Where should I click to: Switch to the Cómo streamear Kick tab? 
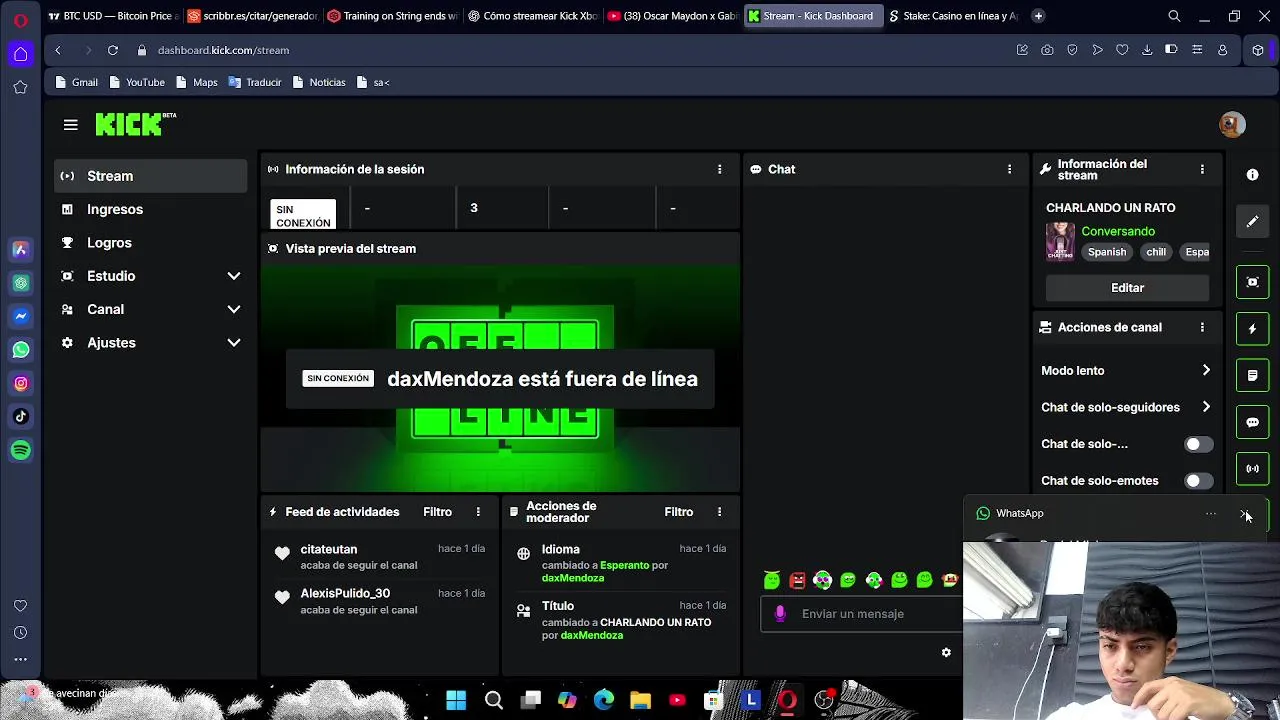[532, 16]
